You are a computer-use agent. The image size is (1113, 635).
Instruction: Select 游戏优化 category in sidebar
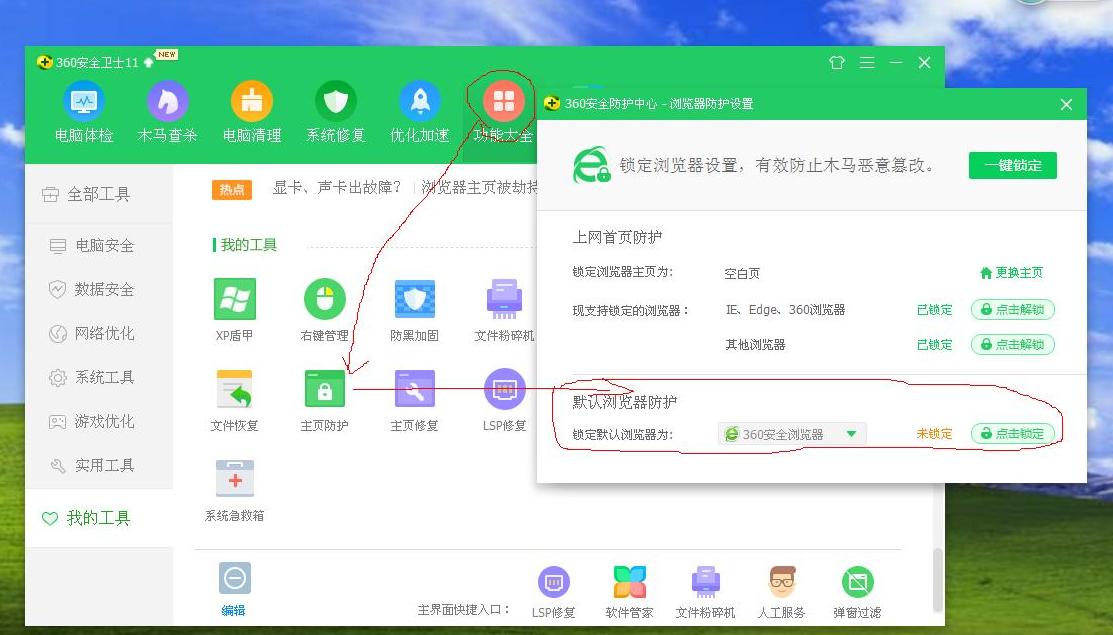99,421
